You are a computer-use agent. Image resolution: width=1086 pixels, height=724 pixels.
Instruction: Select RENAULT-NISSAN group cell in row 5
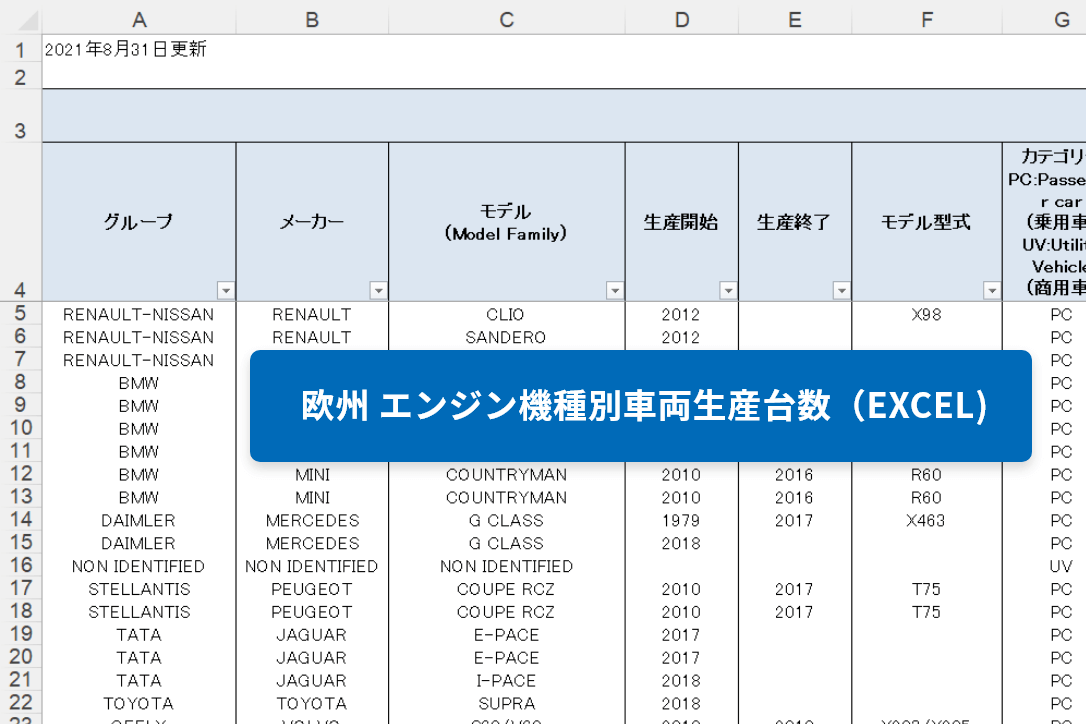coord(139,315)
